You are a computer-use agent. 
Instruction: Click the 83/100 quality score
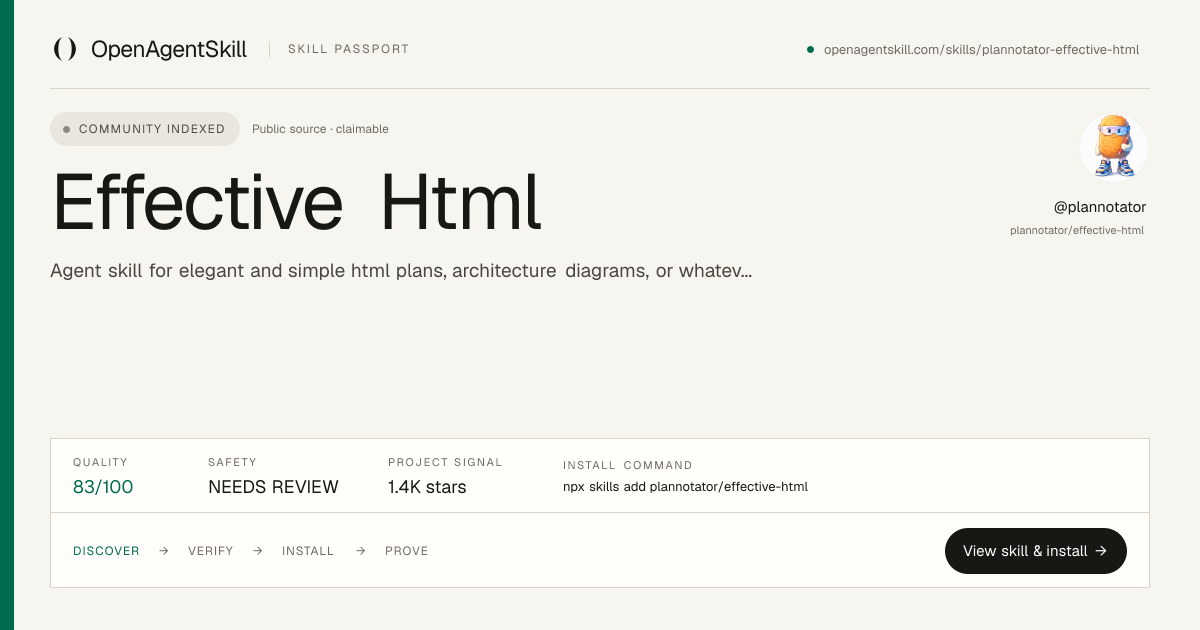(103, 487)
